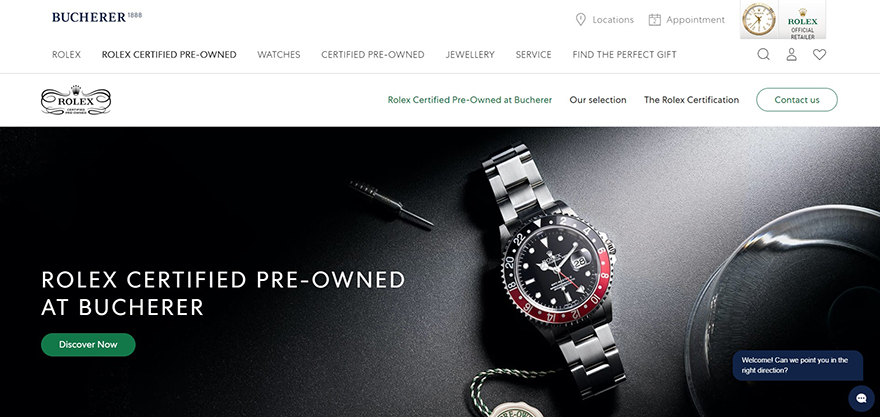Click the Locations pin icon
This screenshot has height=417, width=880.
click(x=581, y=20)
